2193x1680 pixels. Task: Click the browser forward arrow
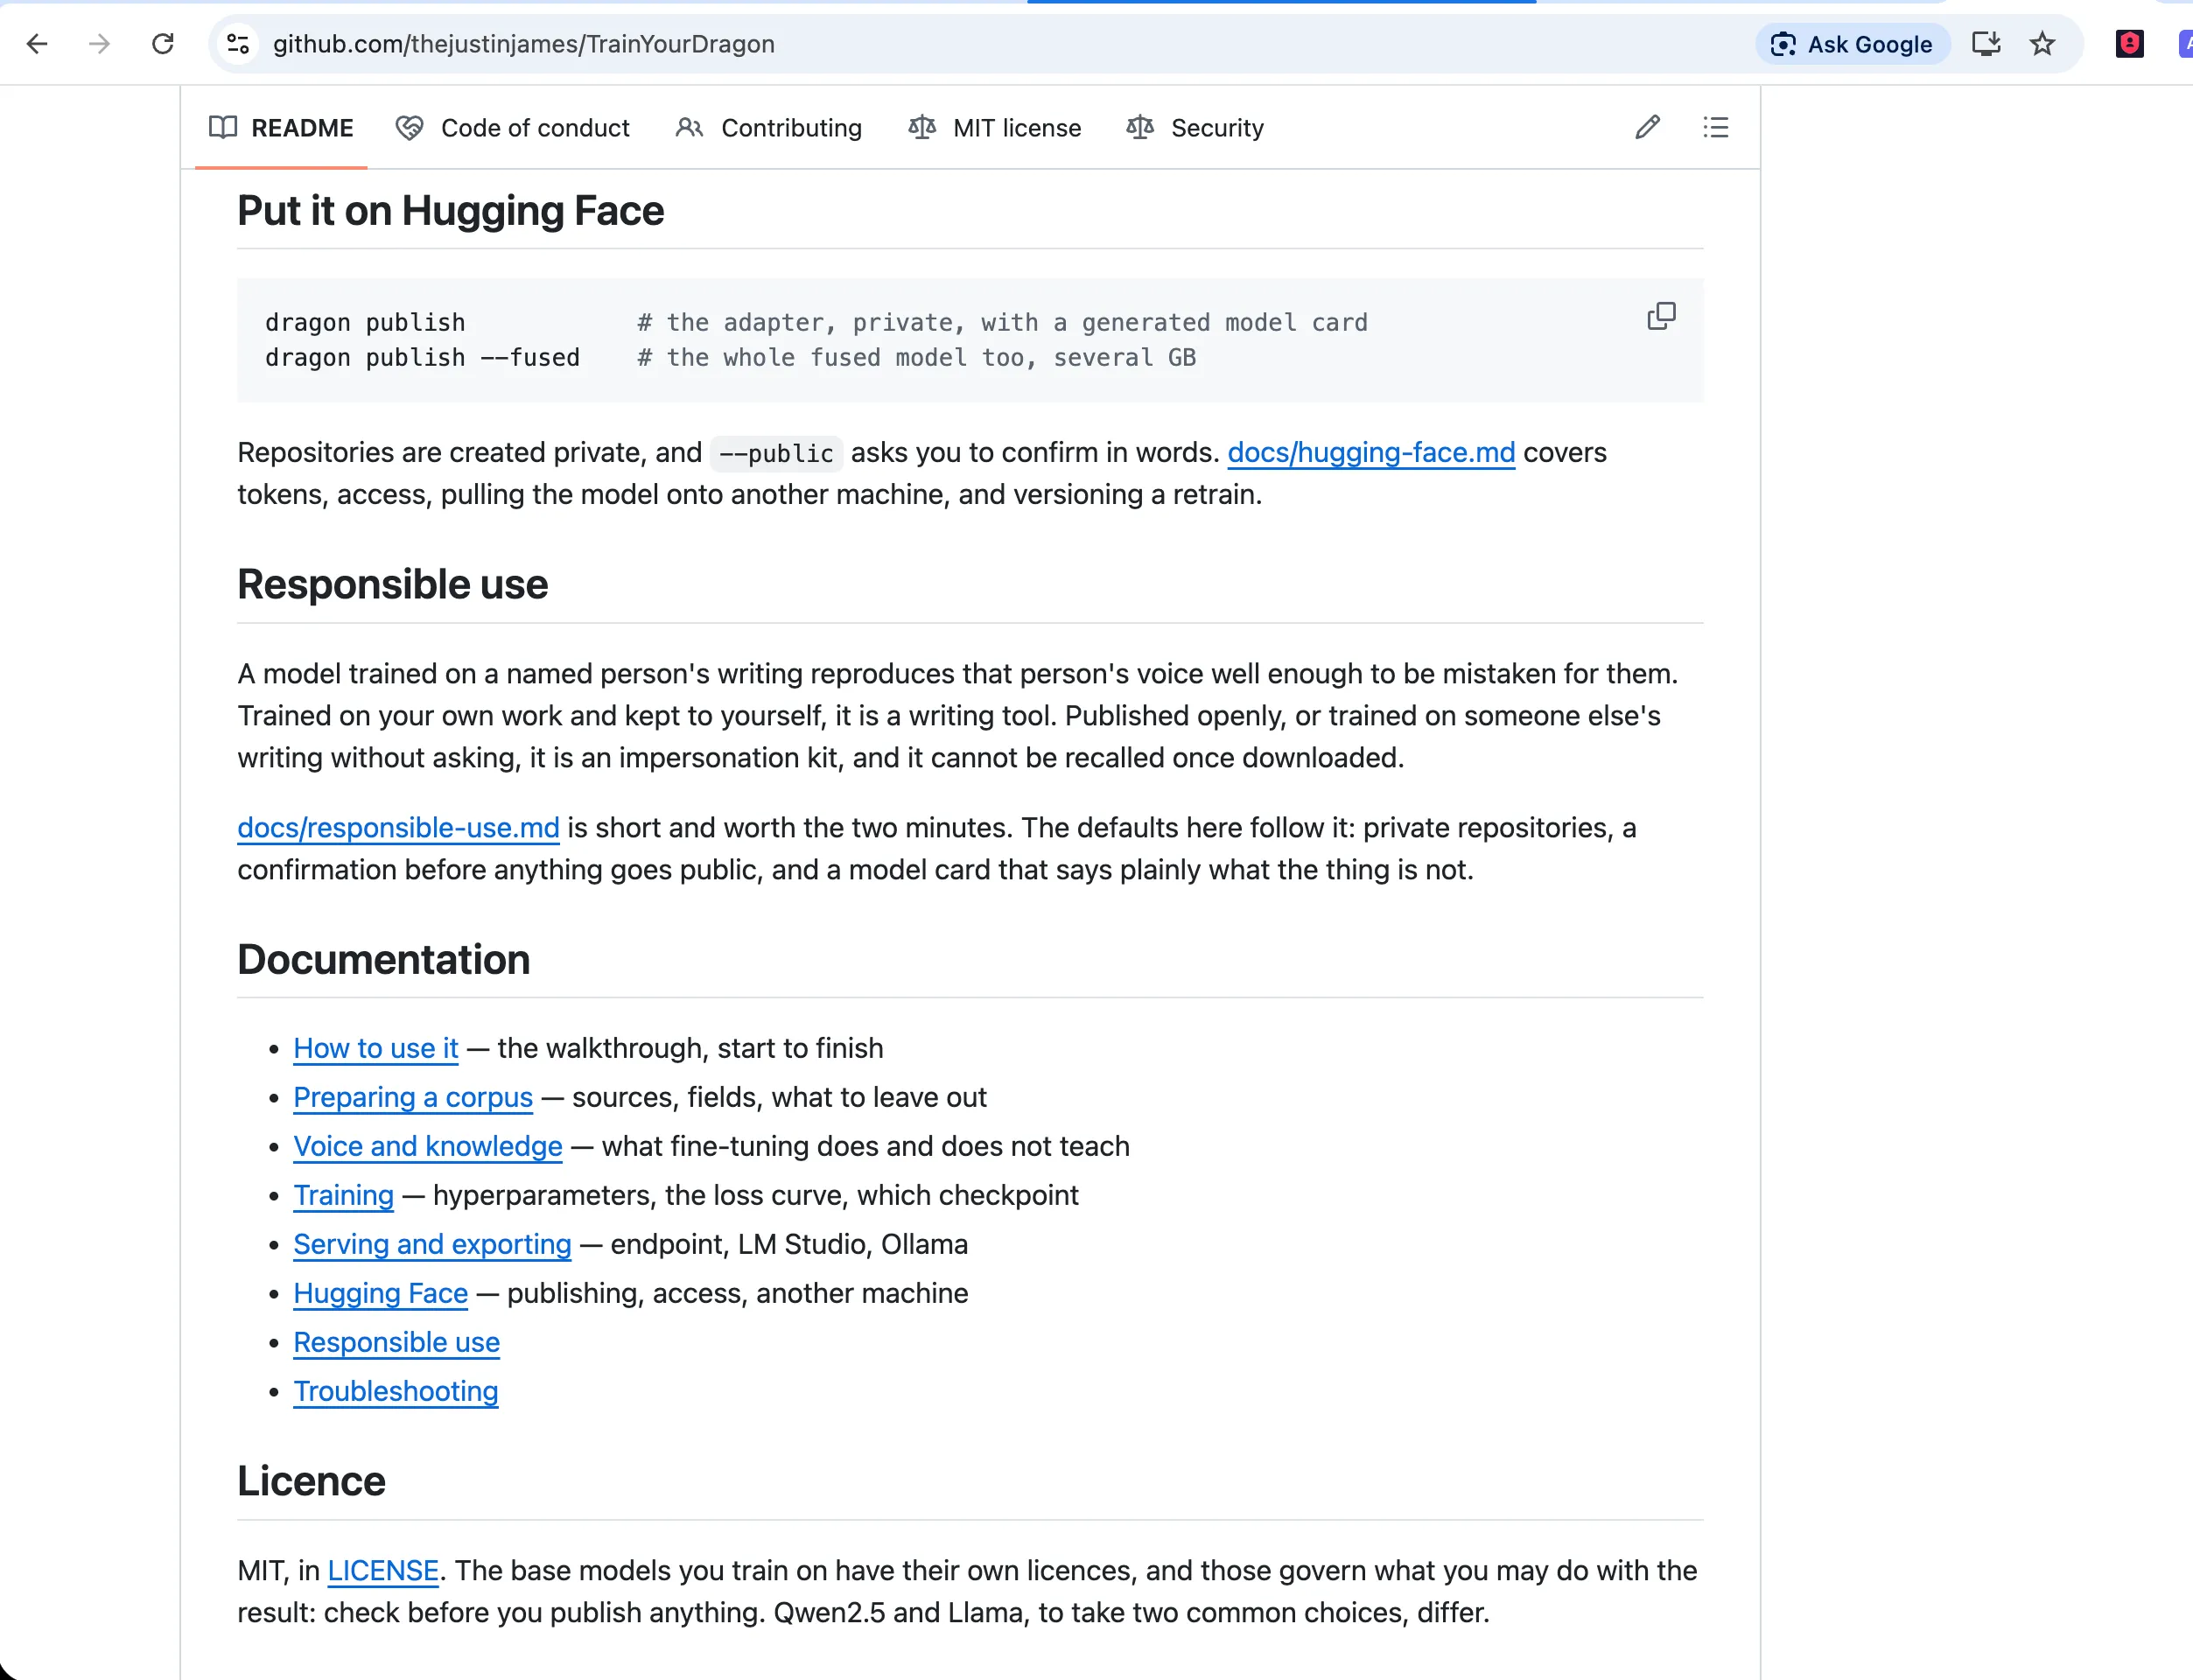pyautogui.click(x=99, y=44)
